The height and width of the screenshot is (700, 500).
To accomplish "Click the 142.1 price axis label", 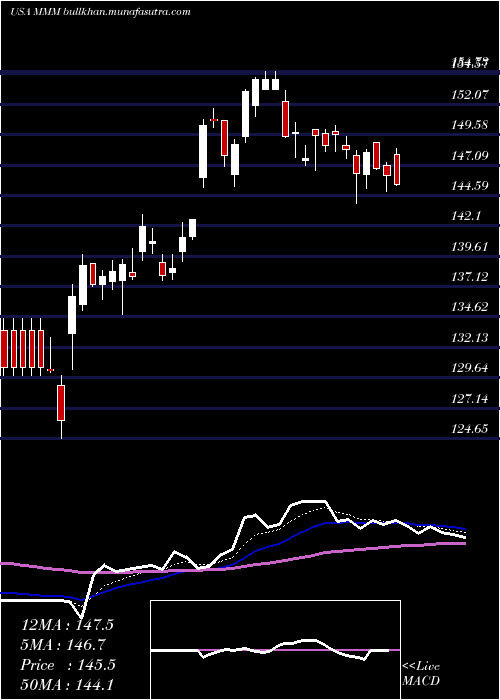I will pos(467,216).
